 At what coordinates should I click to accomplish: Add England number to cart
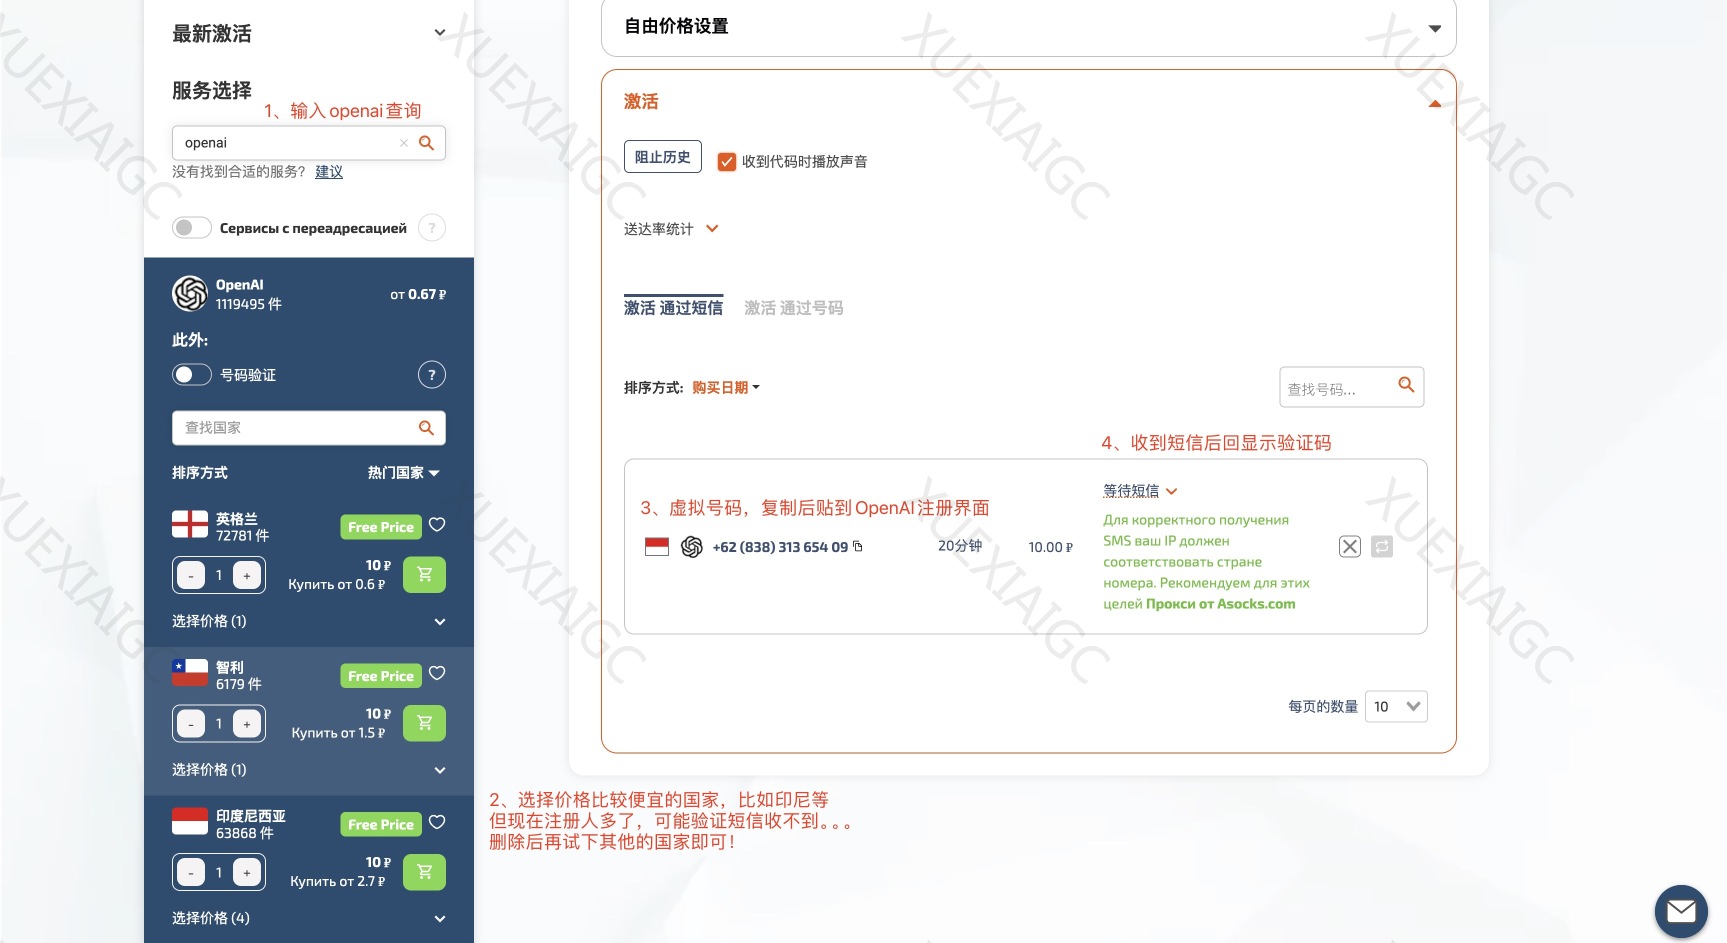424,575
